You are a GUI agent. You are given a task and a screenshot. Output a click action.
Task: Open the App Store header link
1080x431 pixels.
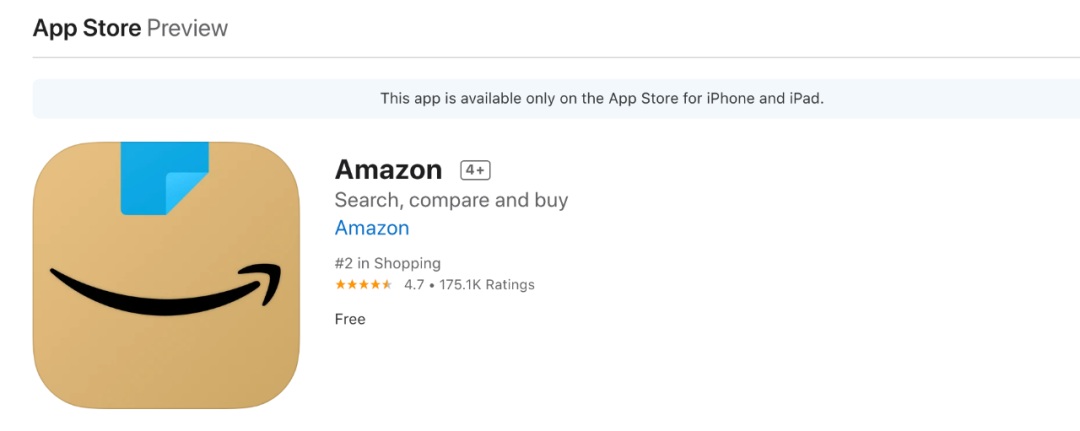(x=87, y=28)
